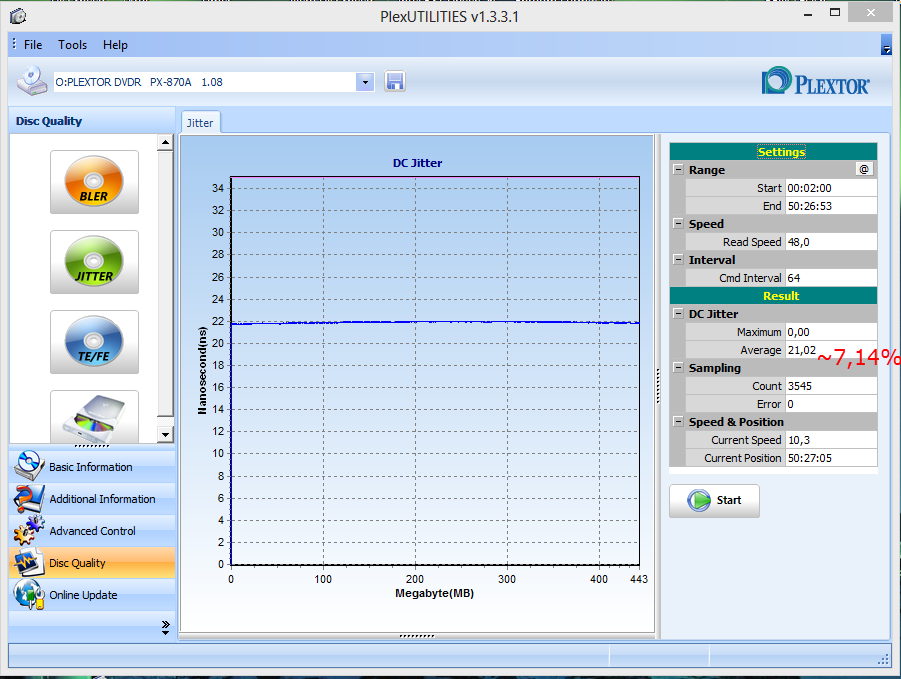Click the status bar resize grip

click(884, 660)
